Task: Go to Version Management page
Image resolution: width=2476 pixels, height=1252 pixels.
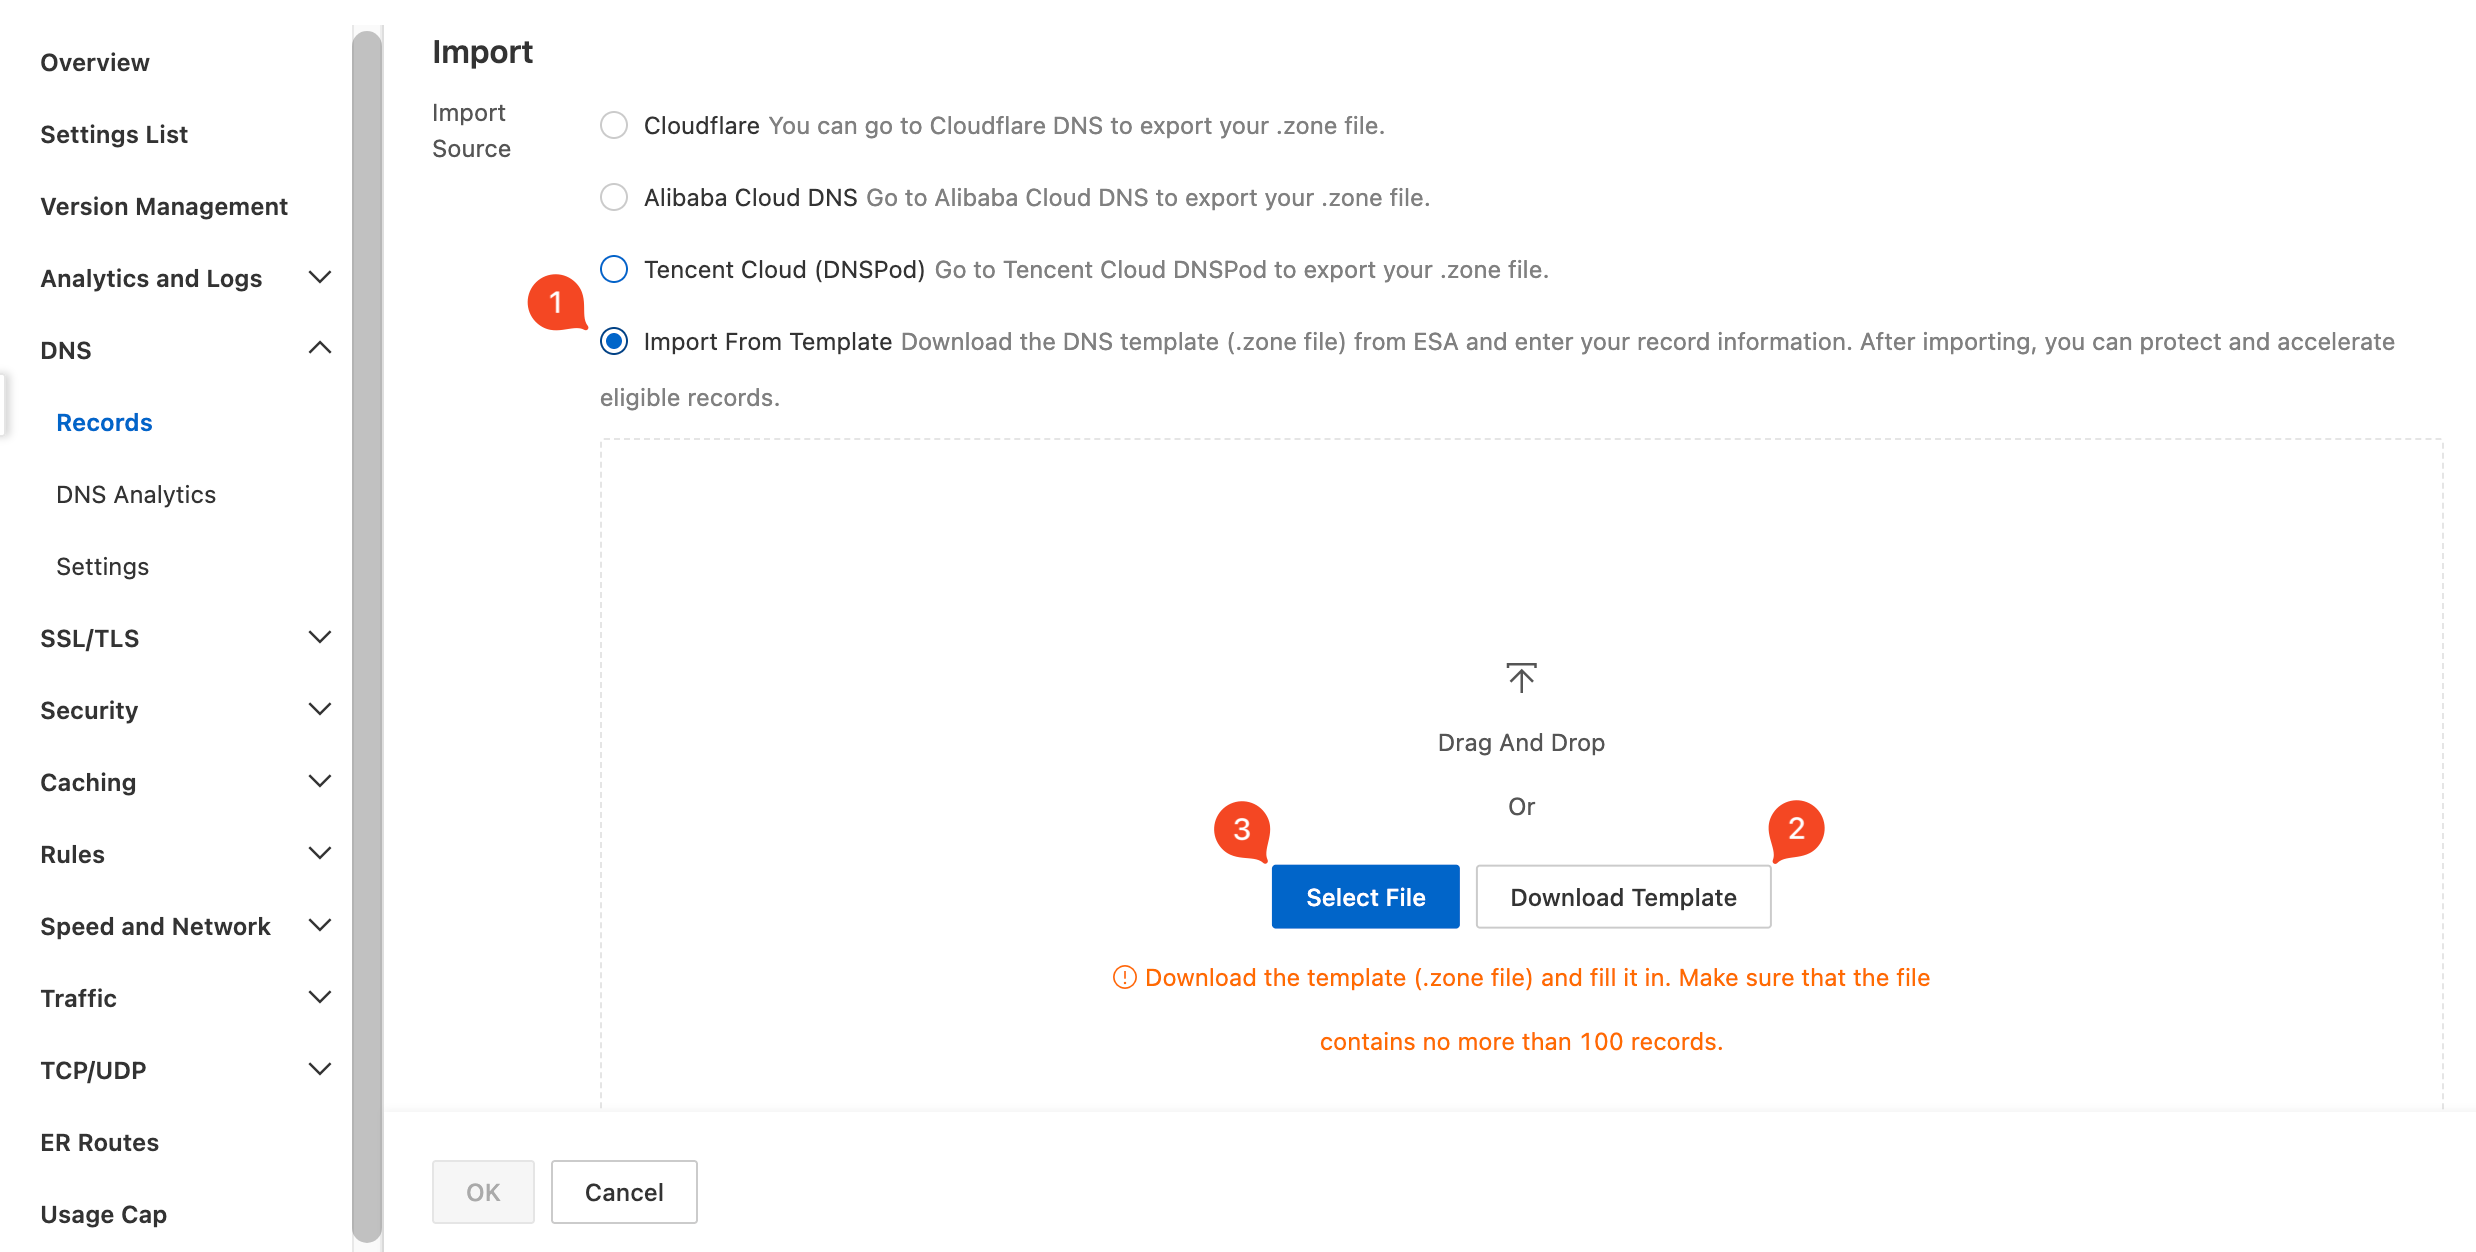Action: click(x=164, y=206)
